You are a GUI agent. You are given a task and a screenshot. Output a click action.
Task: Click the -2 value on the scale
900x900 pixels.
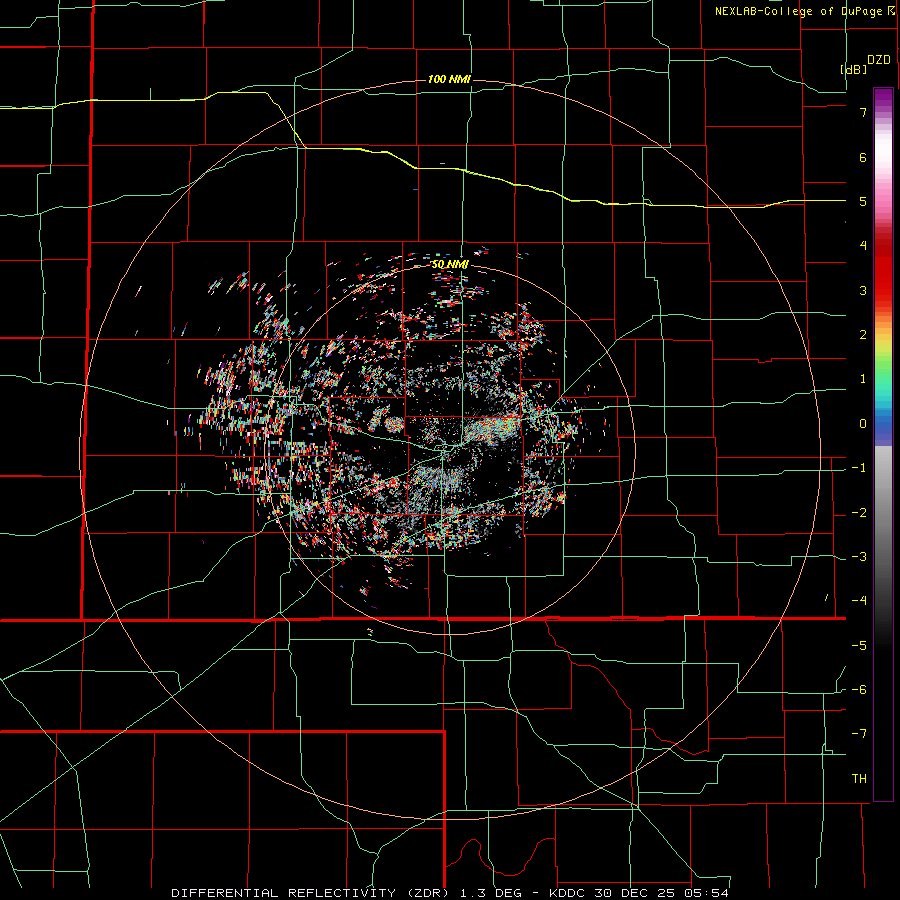coord(859,513)
